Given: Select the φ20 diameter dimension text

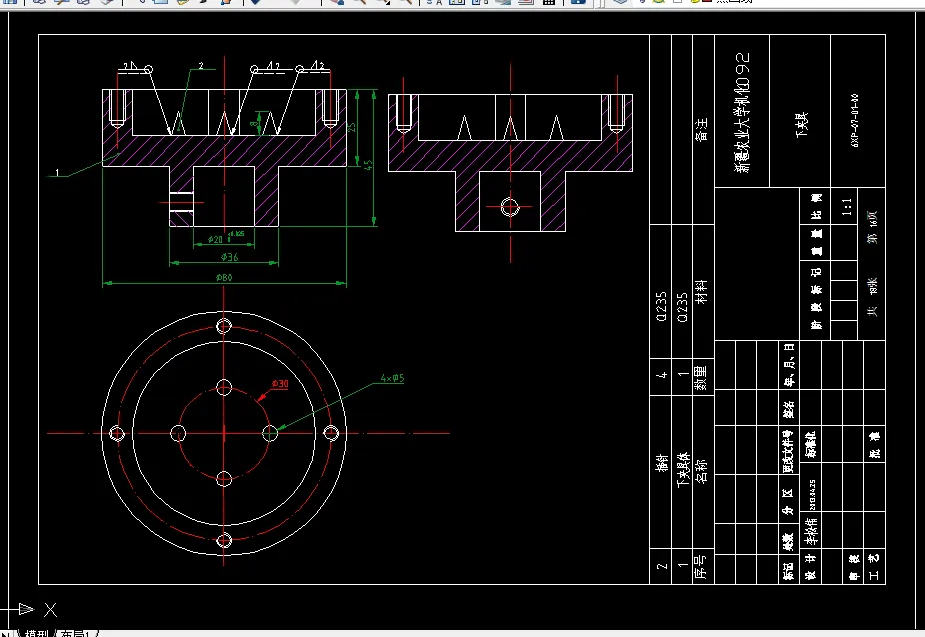Looking at the screenshot, I should coord(215,239).
